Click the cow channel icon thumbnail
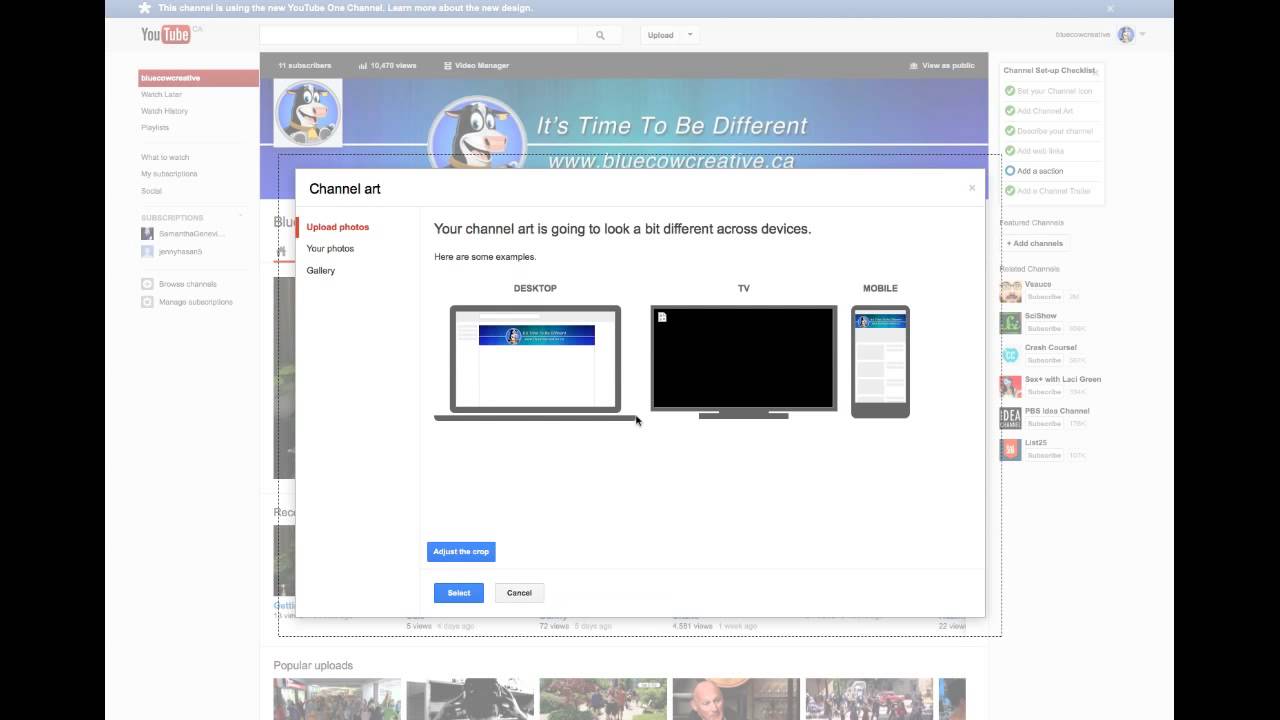The width and height of the screenshot is (1280, 720). (x=308, y=113)
